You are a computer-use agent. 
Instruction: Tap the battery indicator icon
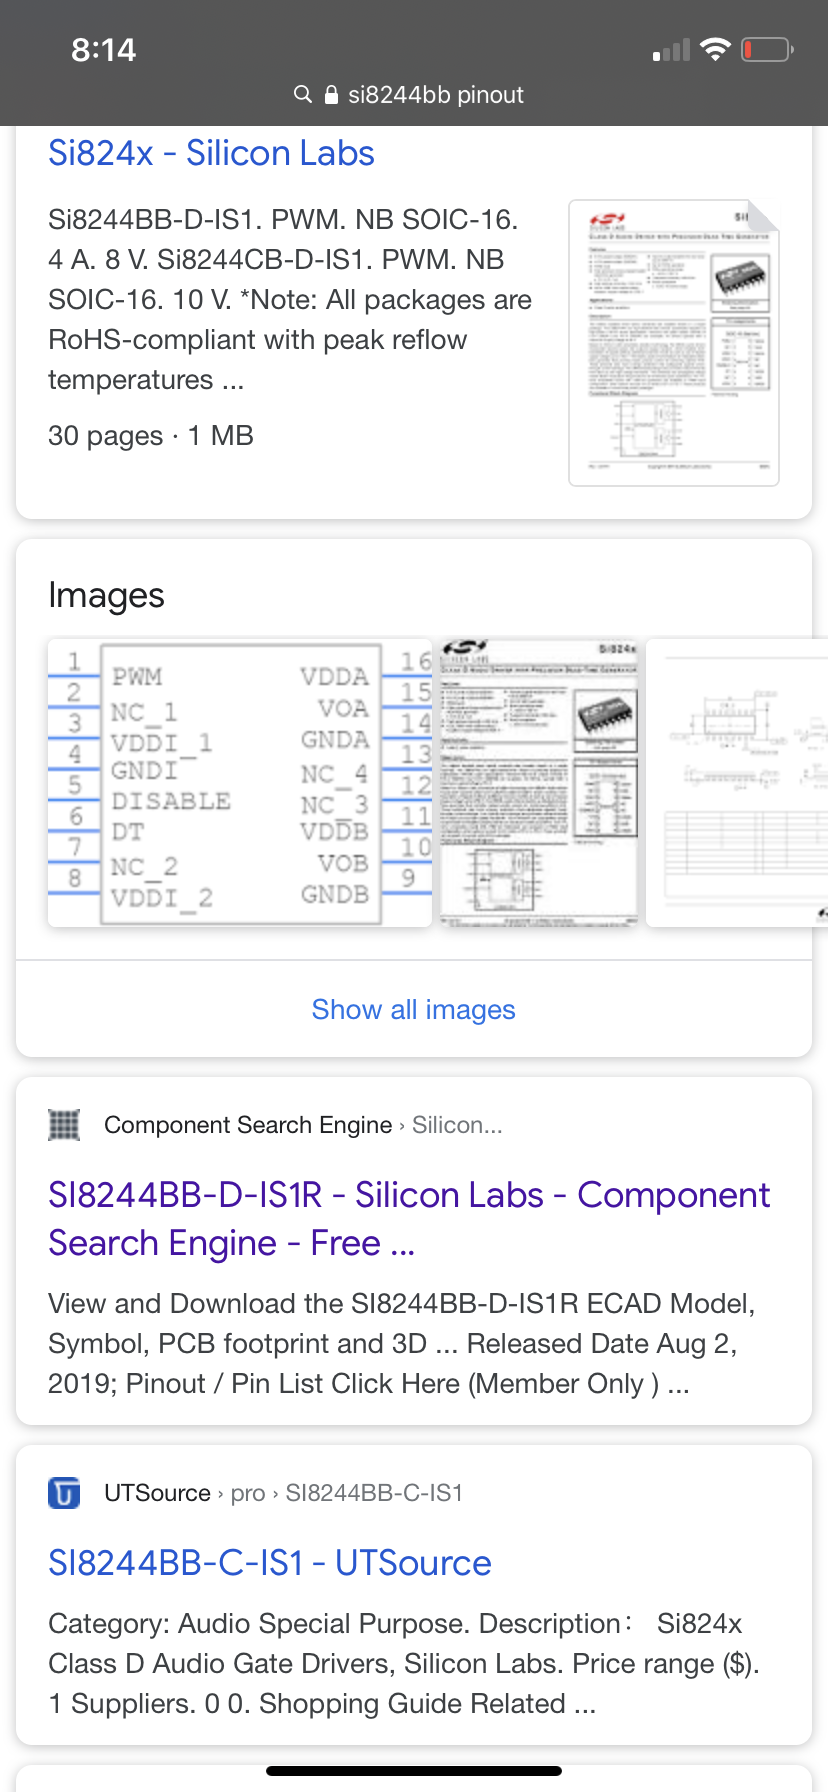pos(768,49)
